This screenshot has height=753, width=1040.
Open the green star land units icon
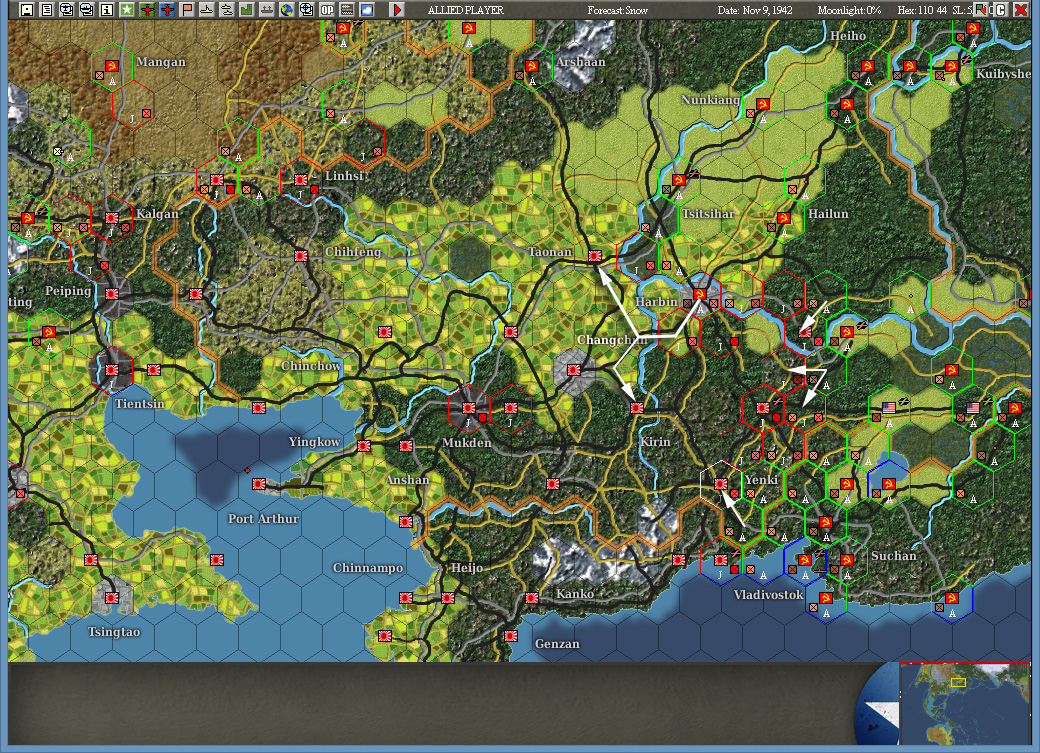tap(127, 10)
